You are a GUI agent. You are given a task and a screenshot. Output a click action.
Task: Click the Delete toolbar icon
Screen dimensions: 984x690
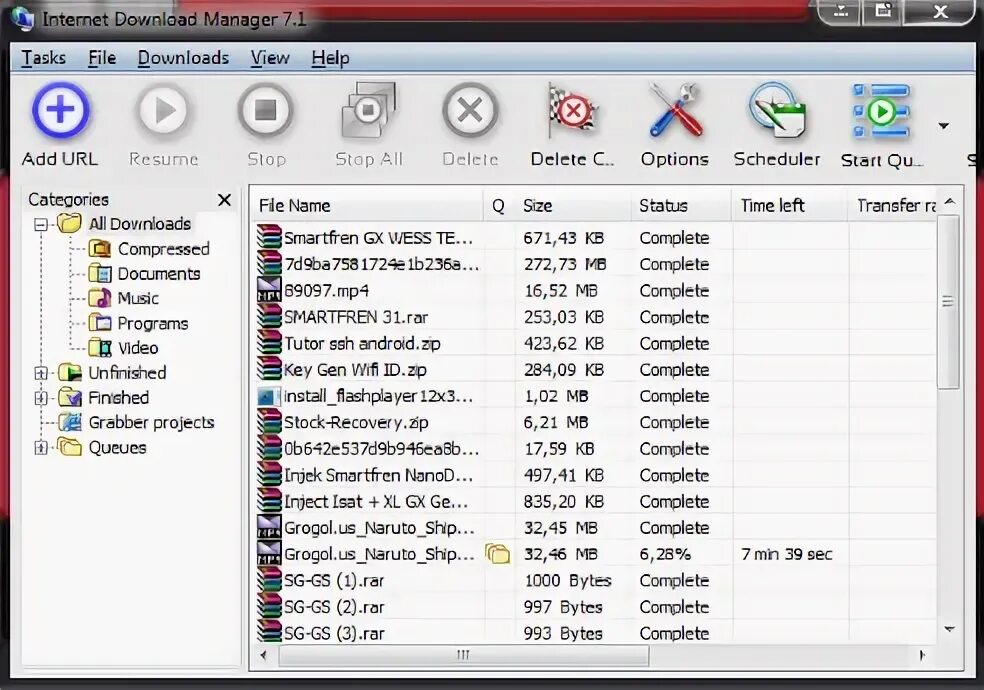(x=470, y=111)
